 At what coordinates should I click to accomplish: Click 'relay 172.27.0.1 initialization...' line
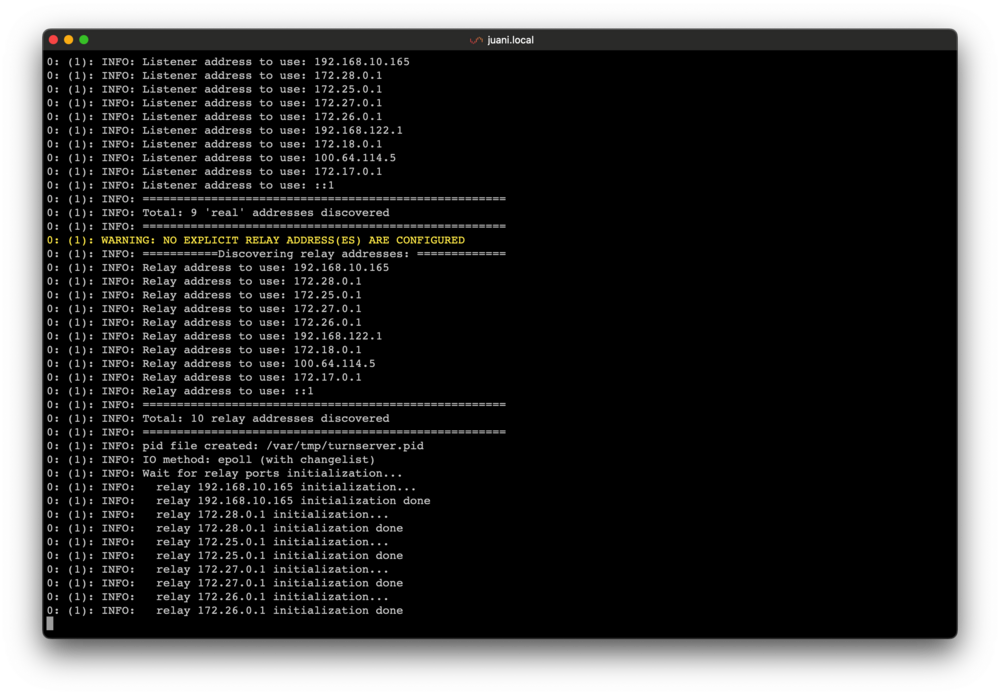click(272, 569)
